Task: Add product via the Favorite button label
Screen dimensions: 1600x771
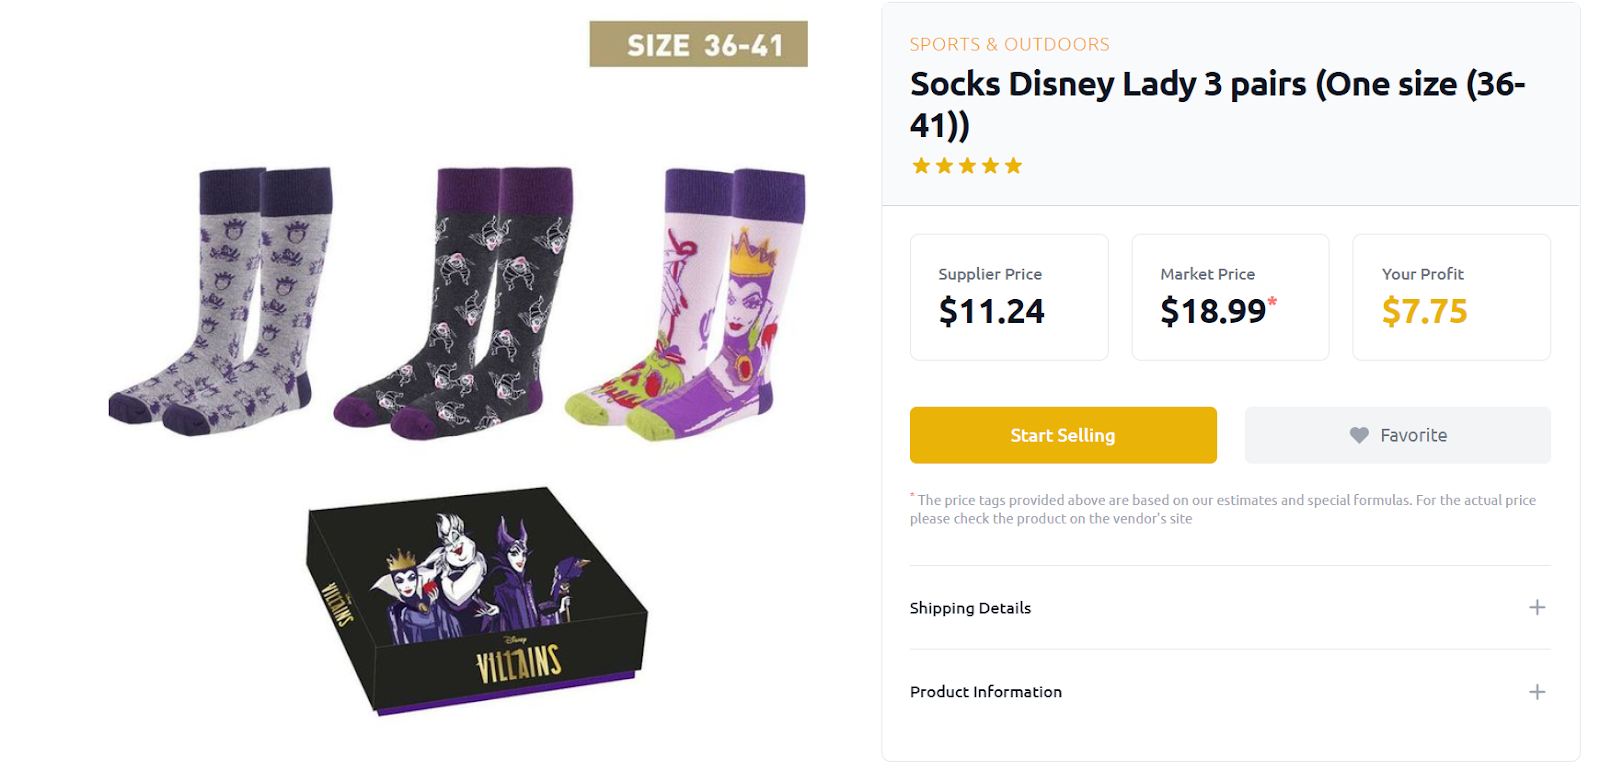Action: click(x=1413, y=435)
